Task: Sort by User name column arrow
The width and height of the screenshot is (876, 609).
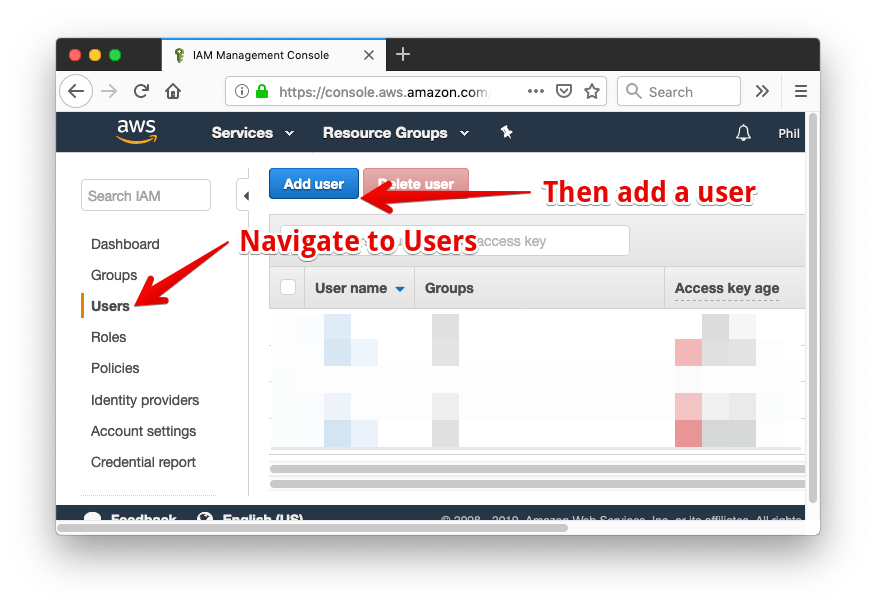Action: pyautogui.click(x=400, y=289)
